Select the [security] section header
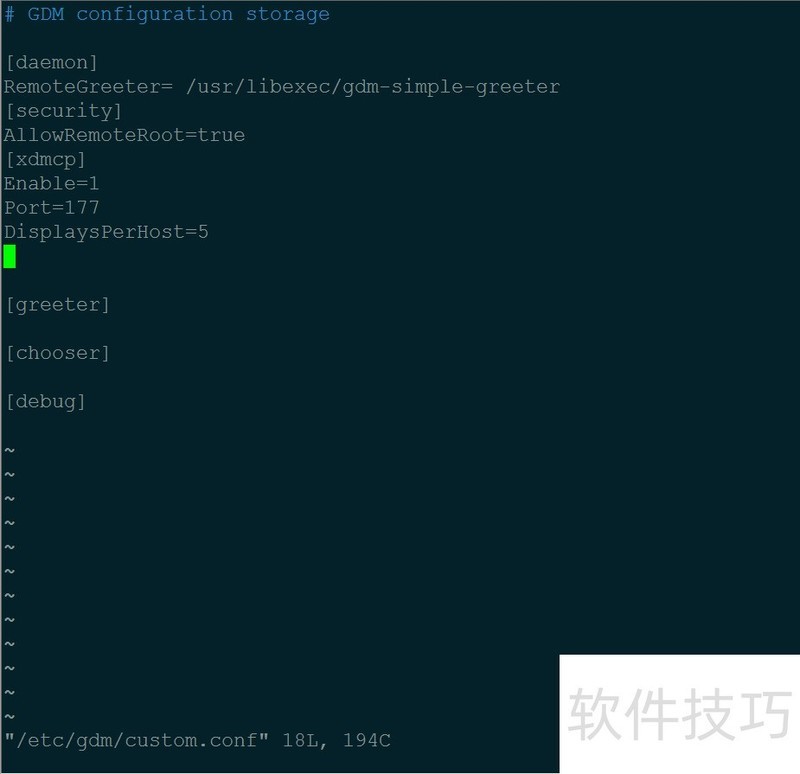Image resolution: width=800 pixels, height=774 pixels. click(63, 111)
